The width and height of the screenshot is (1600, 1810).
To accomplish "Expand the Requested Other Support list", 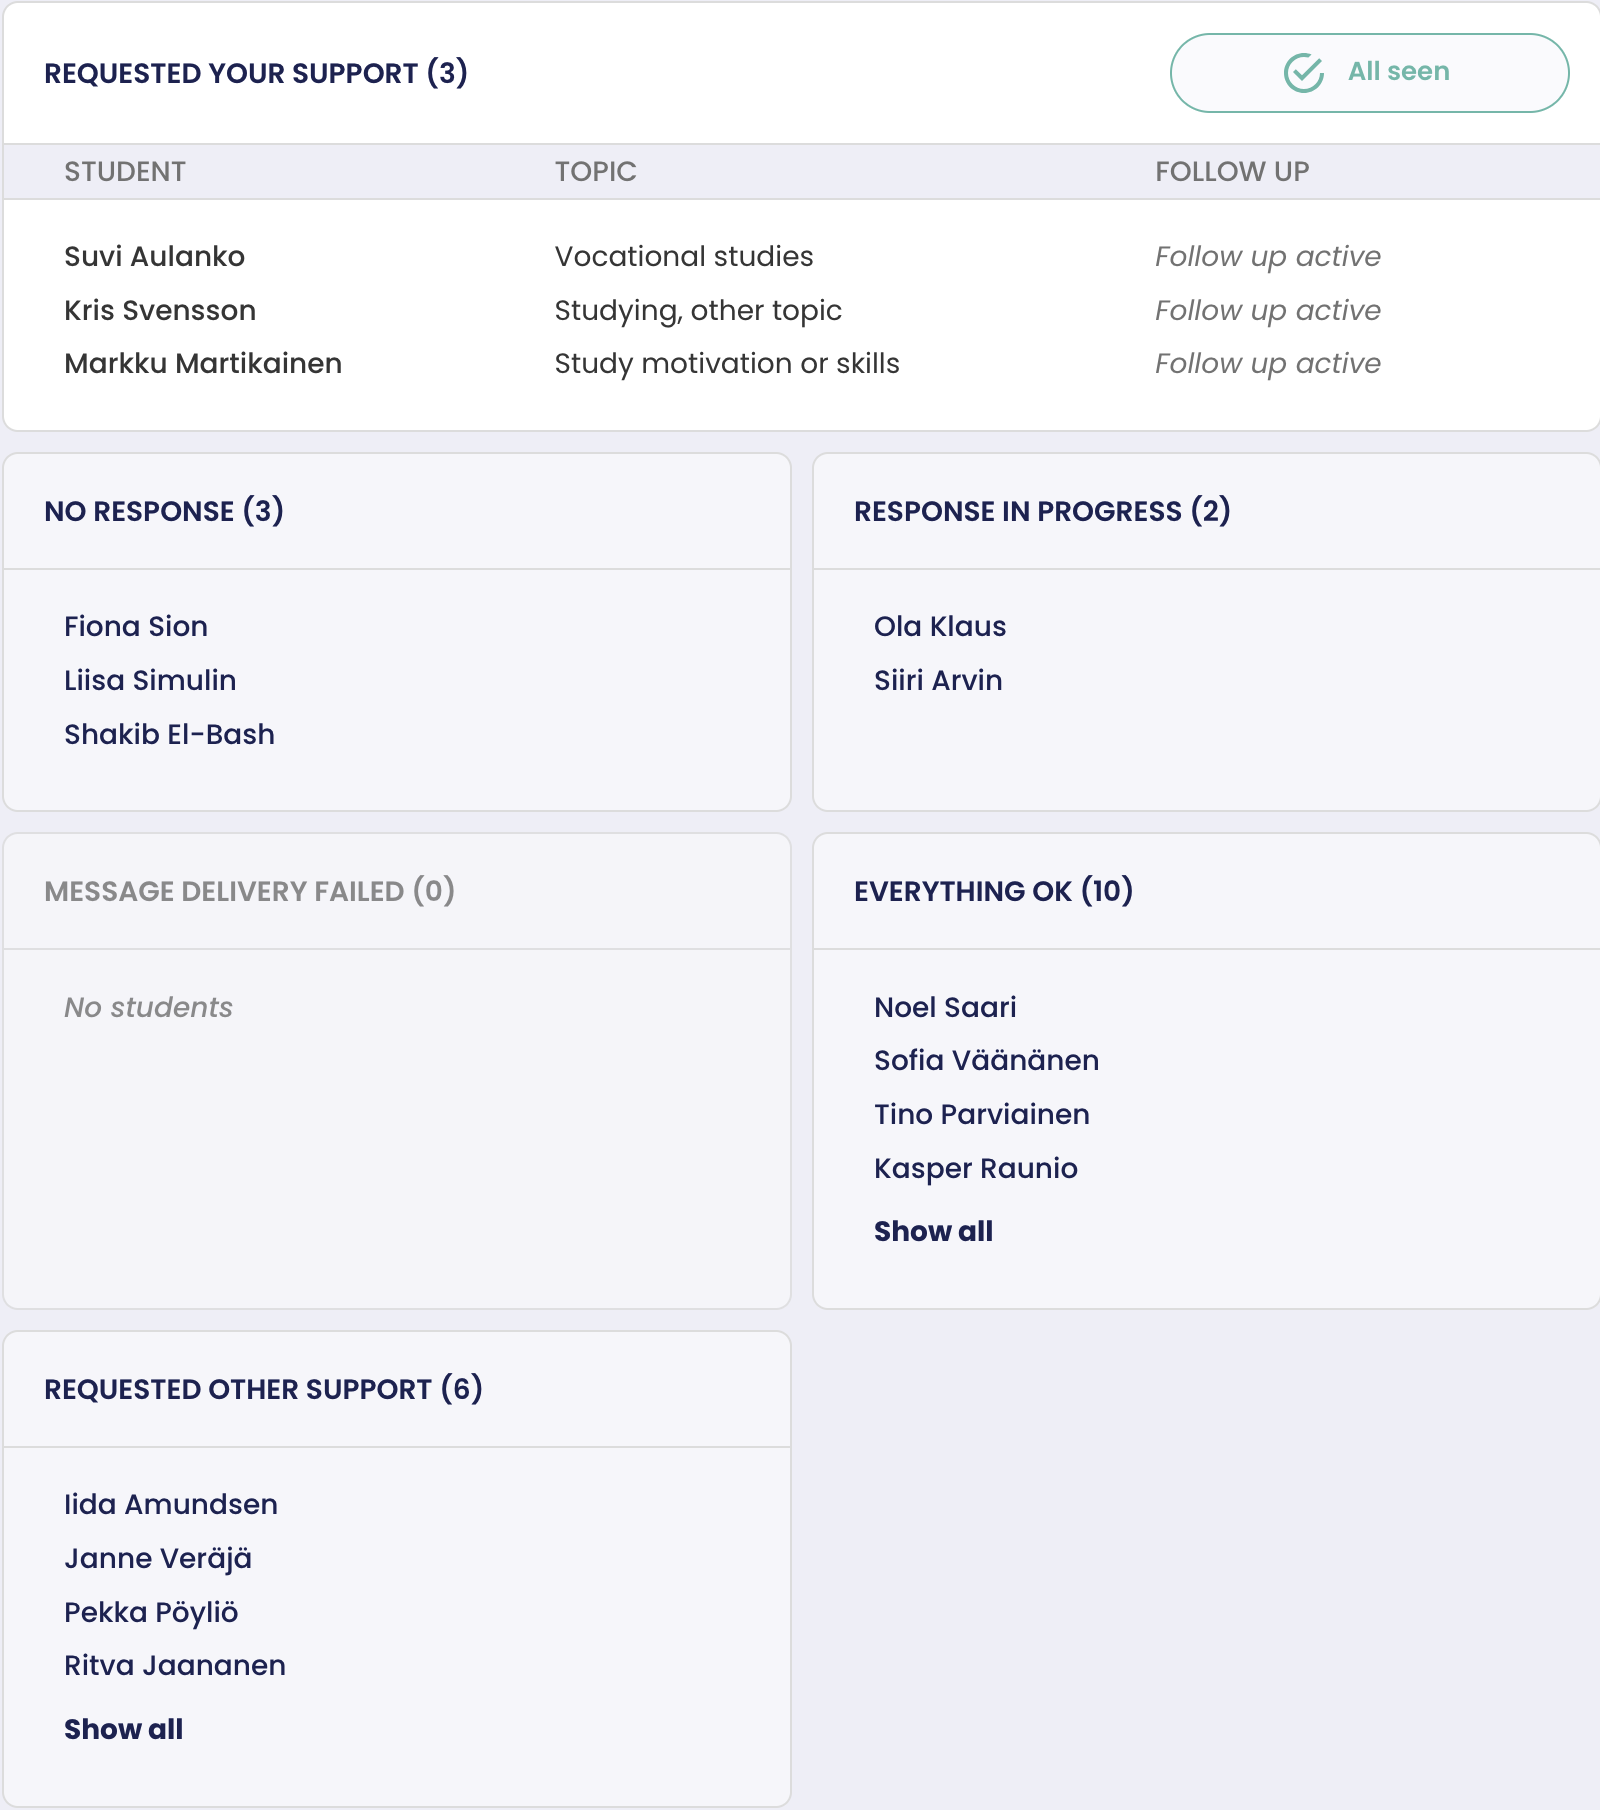I will pyautogui.click(x=123, y=1729).
